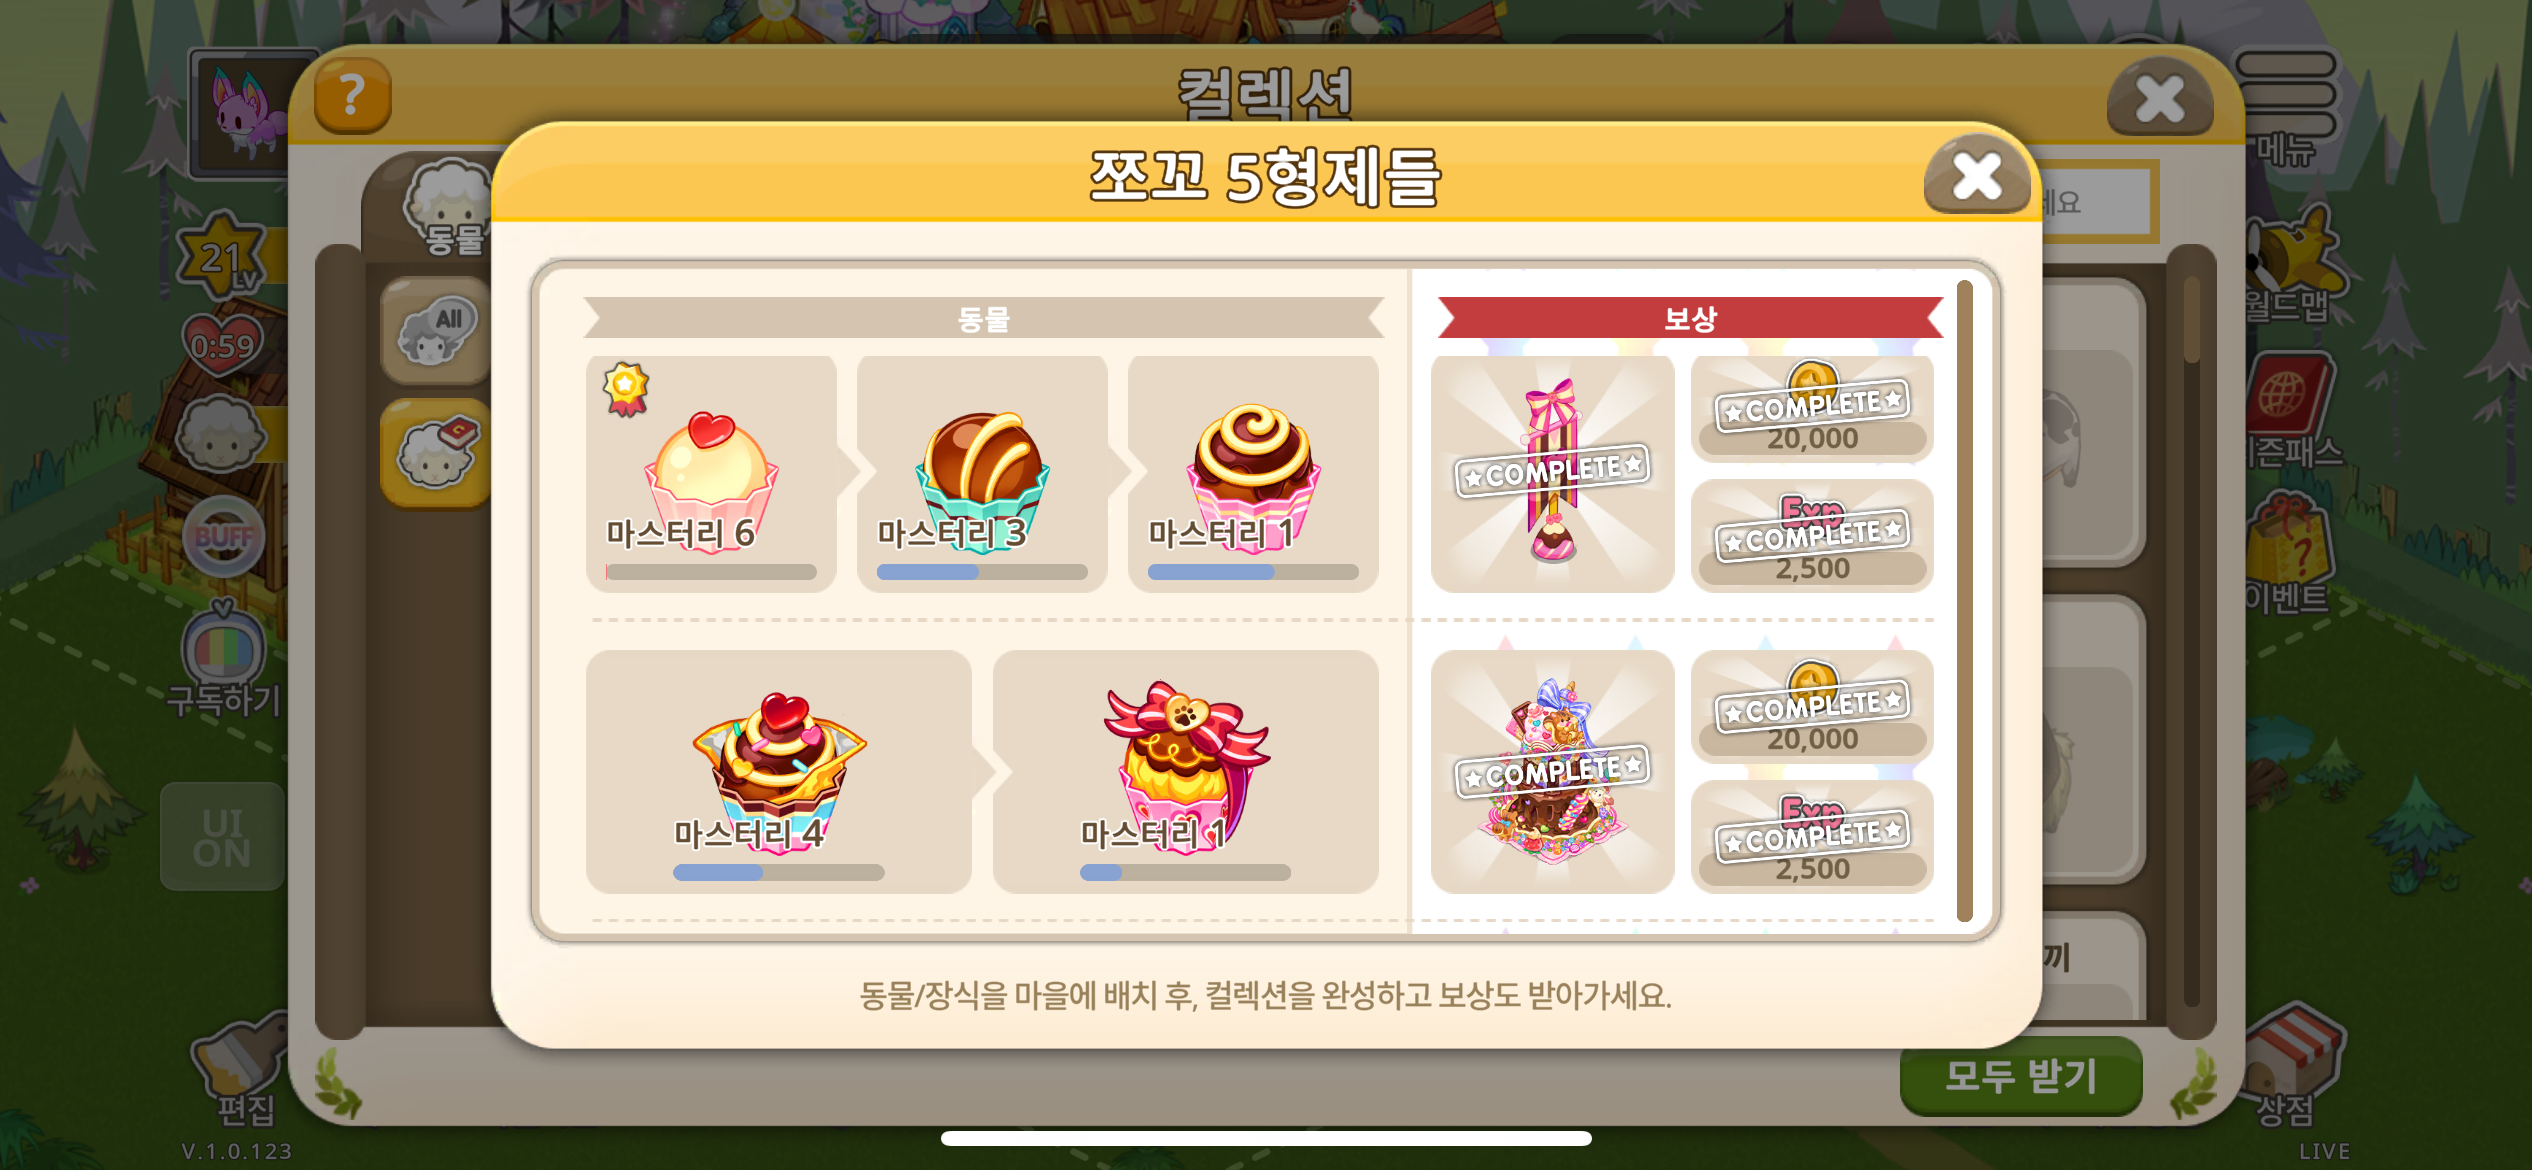Tap the bottom 20,000 coin reward

click(x=1812, y=707)
